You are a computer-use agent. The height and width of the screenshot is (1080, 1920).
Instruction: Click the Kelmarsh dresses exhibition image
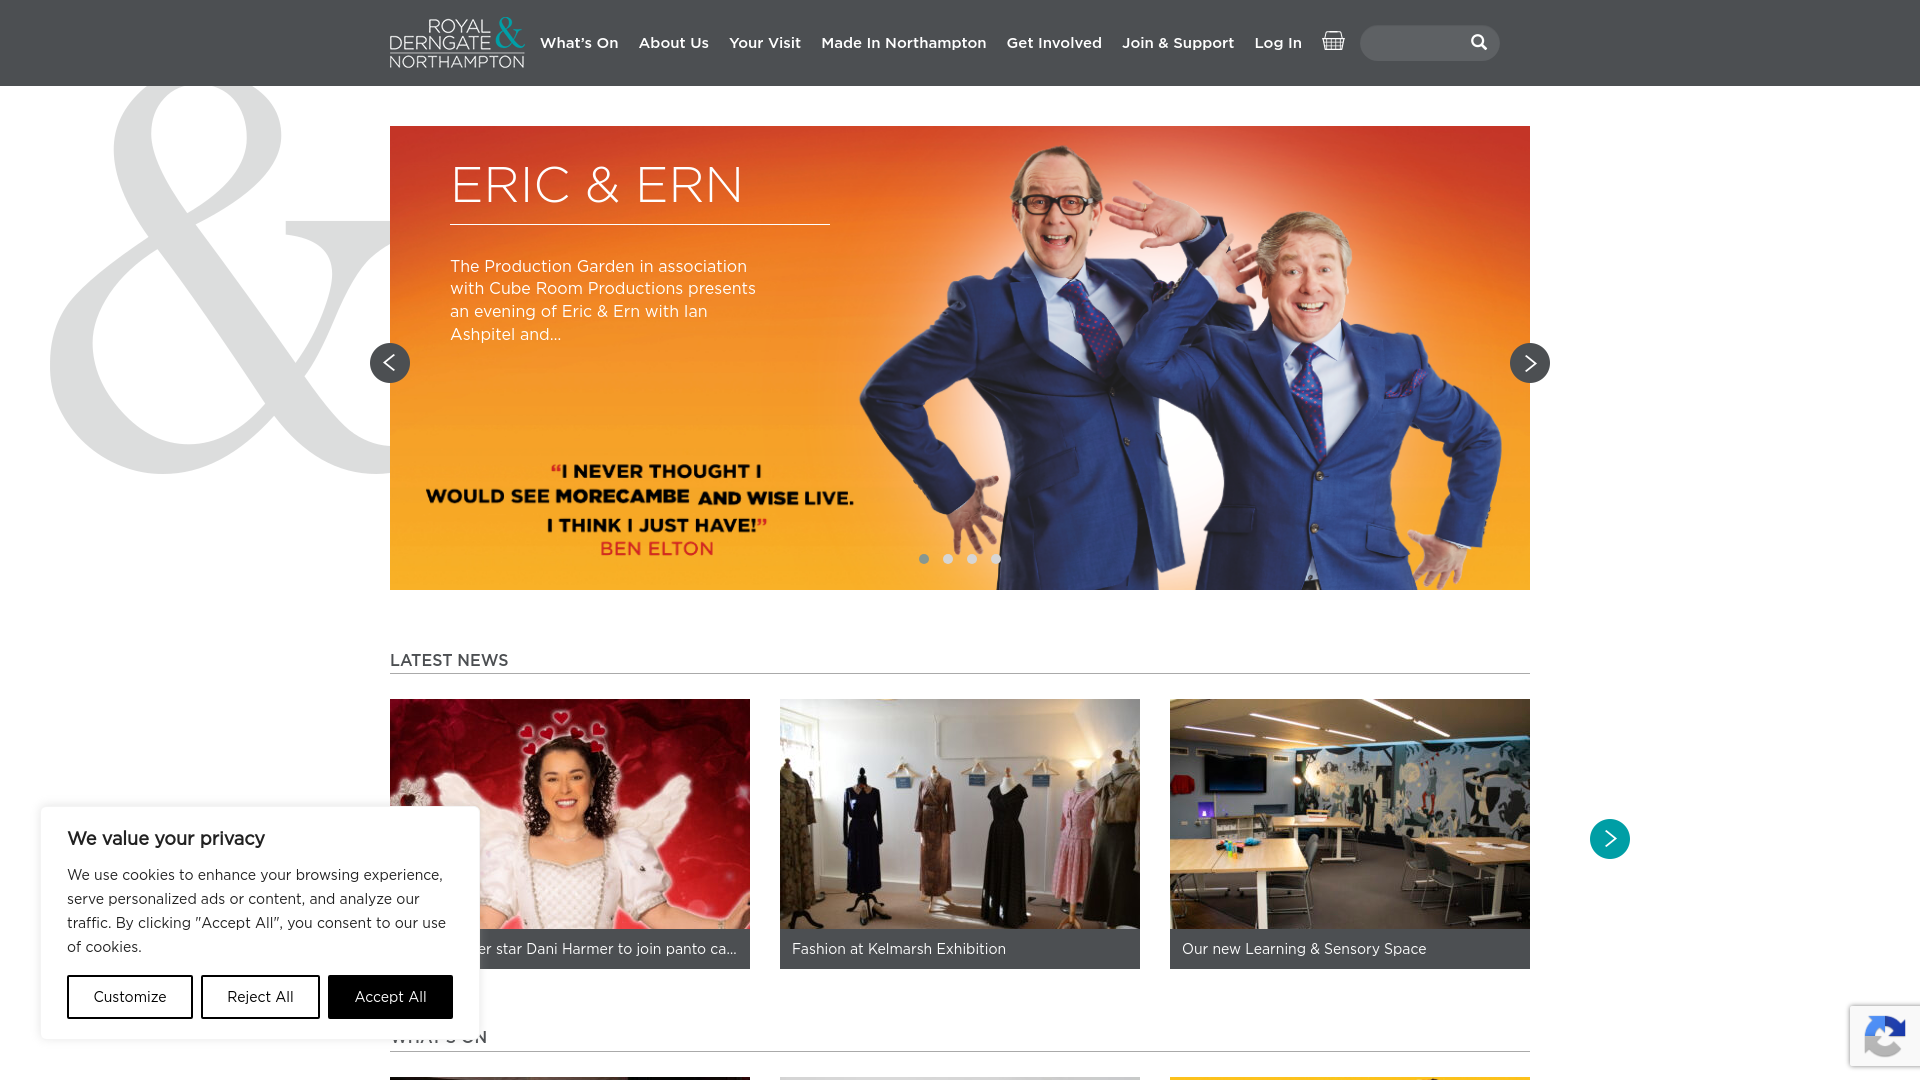coord(960,814)
